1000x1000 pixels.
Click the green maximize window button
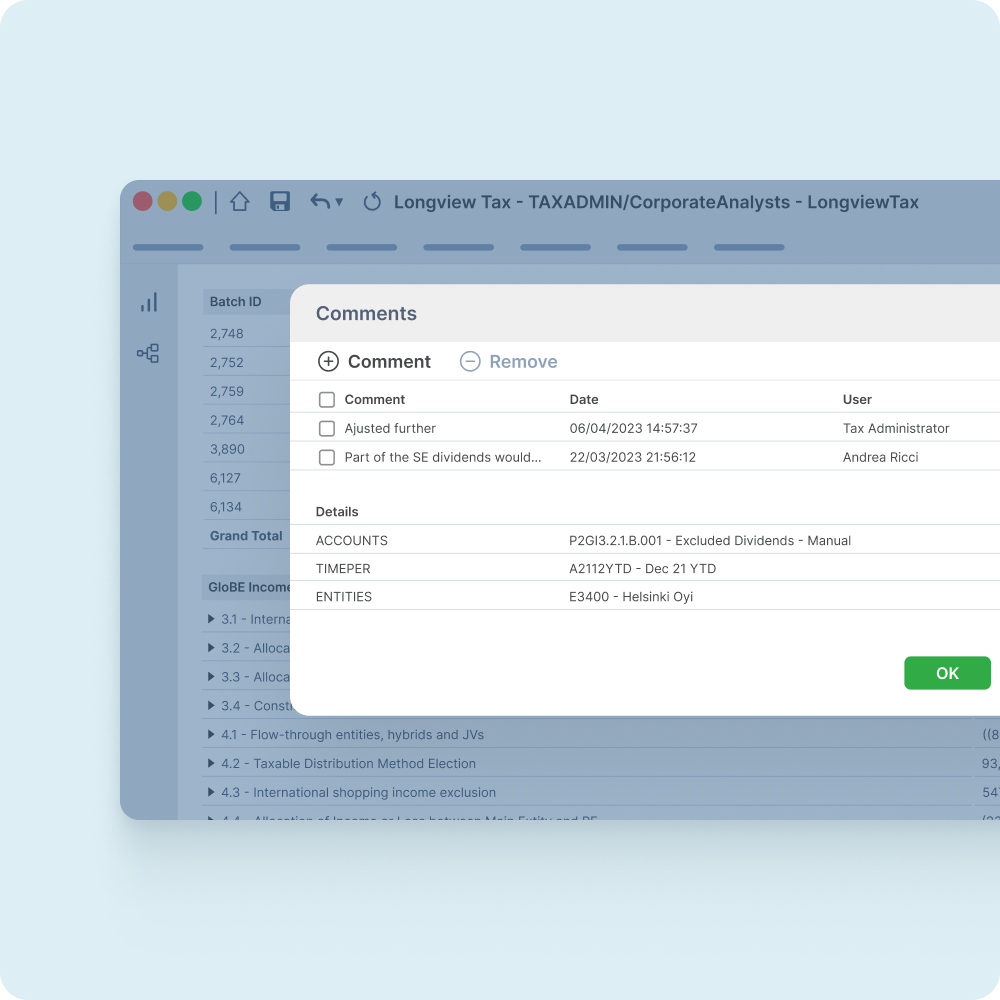point(192,201)
